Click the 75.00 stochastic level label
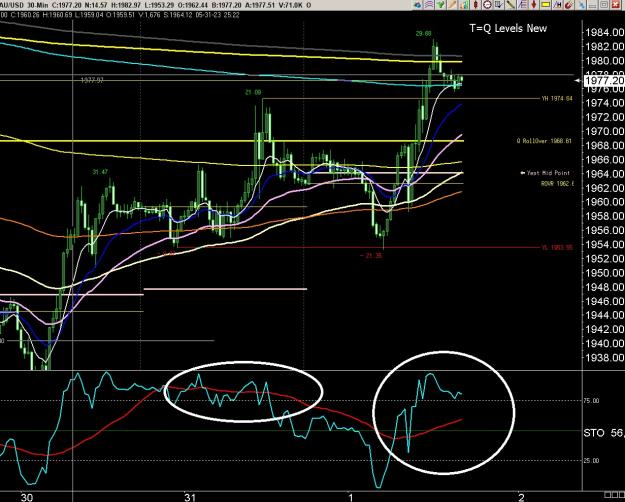Viewport: 625px width, 502px height. pyautogui.click(x=591, y=401)
